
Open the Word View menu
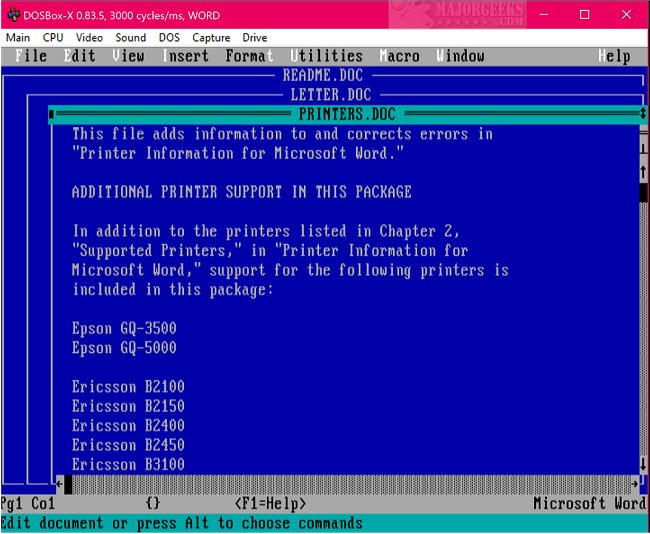click(129, 56)
